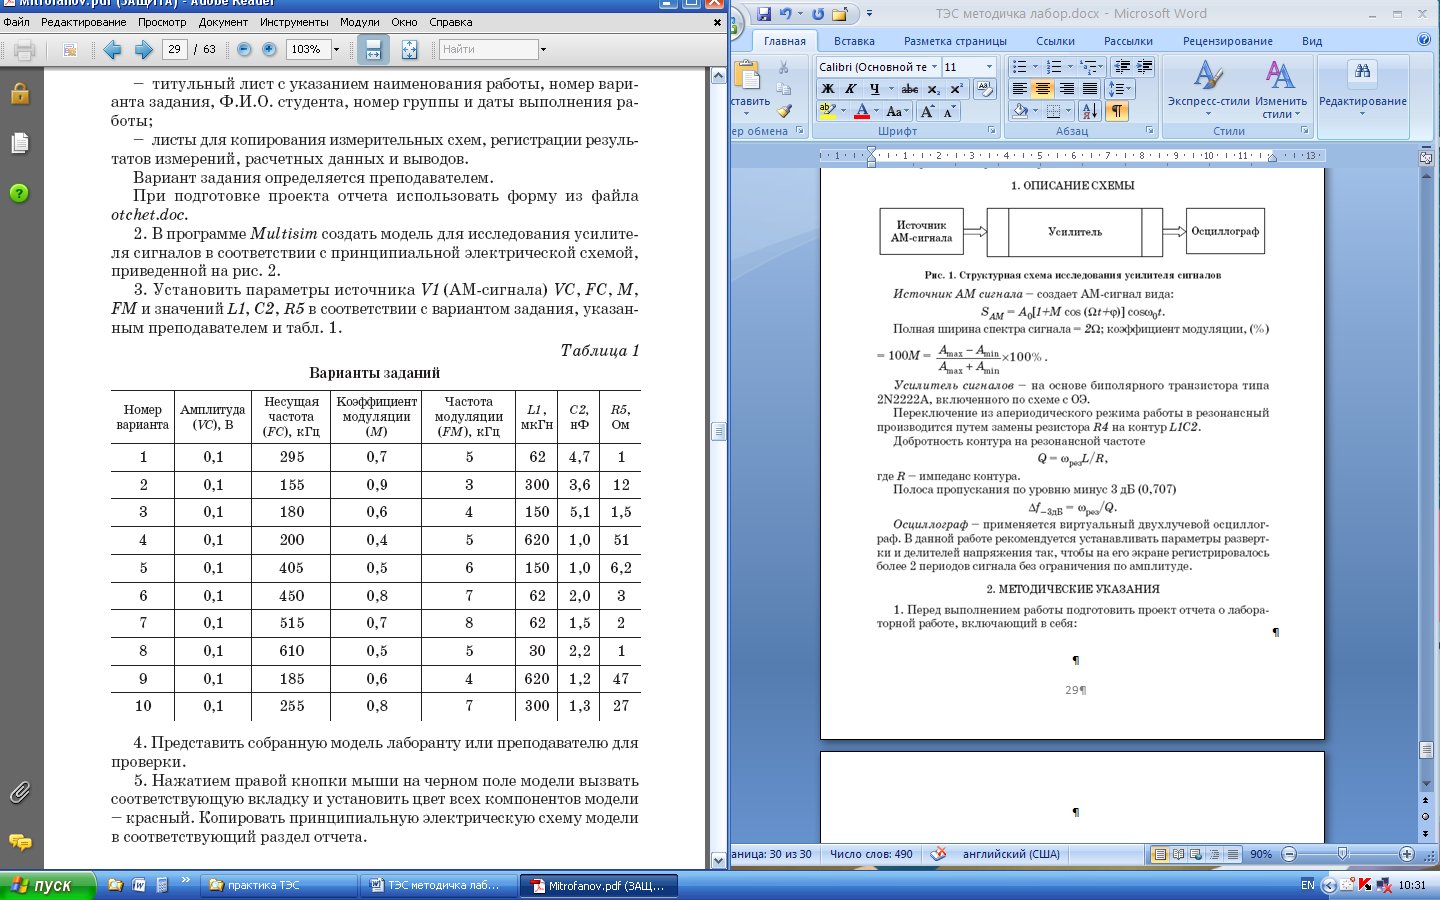Image resolution: width=1440 pixels, height=900 pixels.
Task: Click the Clear Formatting icon
Action: 984,89
